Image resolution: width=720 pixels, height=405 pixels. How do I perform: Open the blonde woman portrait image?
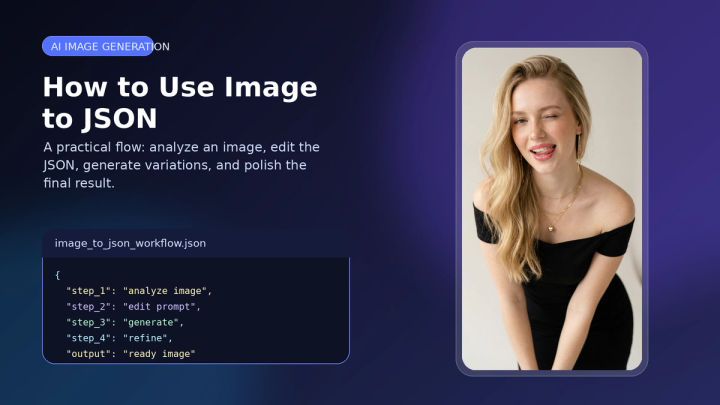tap(552, 209)
